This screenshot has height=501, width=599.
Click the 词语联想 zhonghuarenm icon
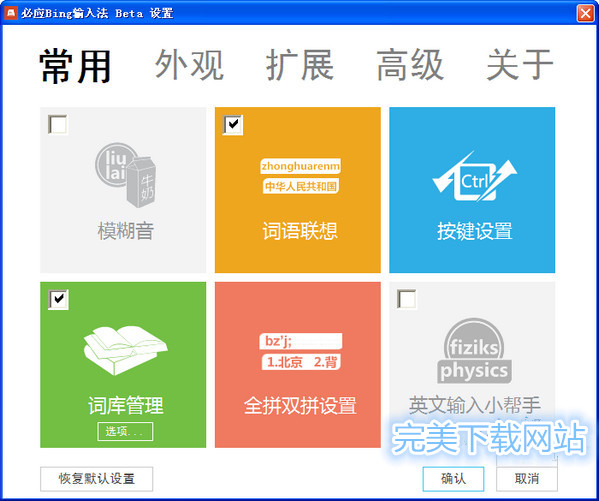[300, 176]
